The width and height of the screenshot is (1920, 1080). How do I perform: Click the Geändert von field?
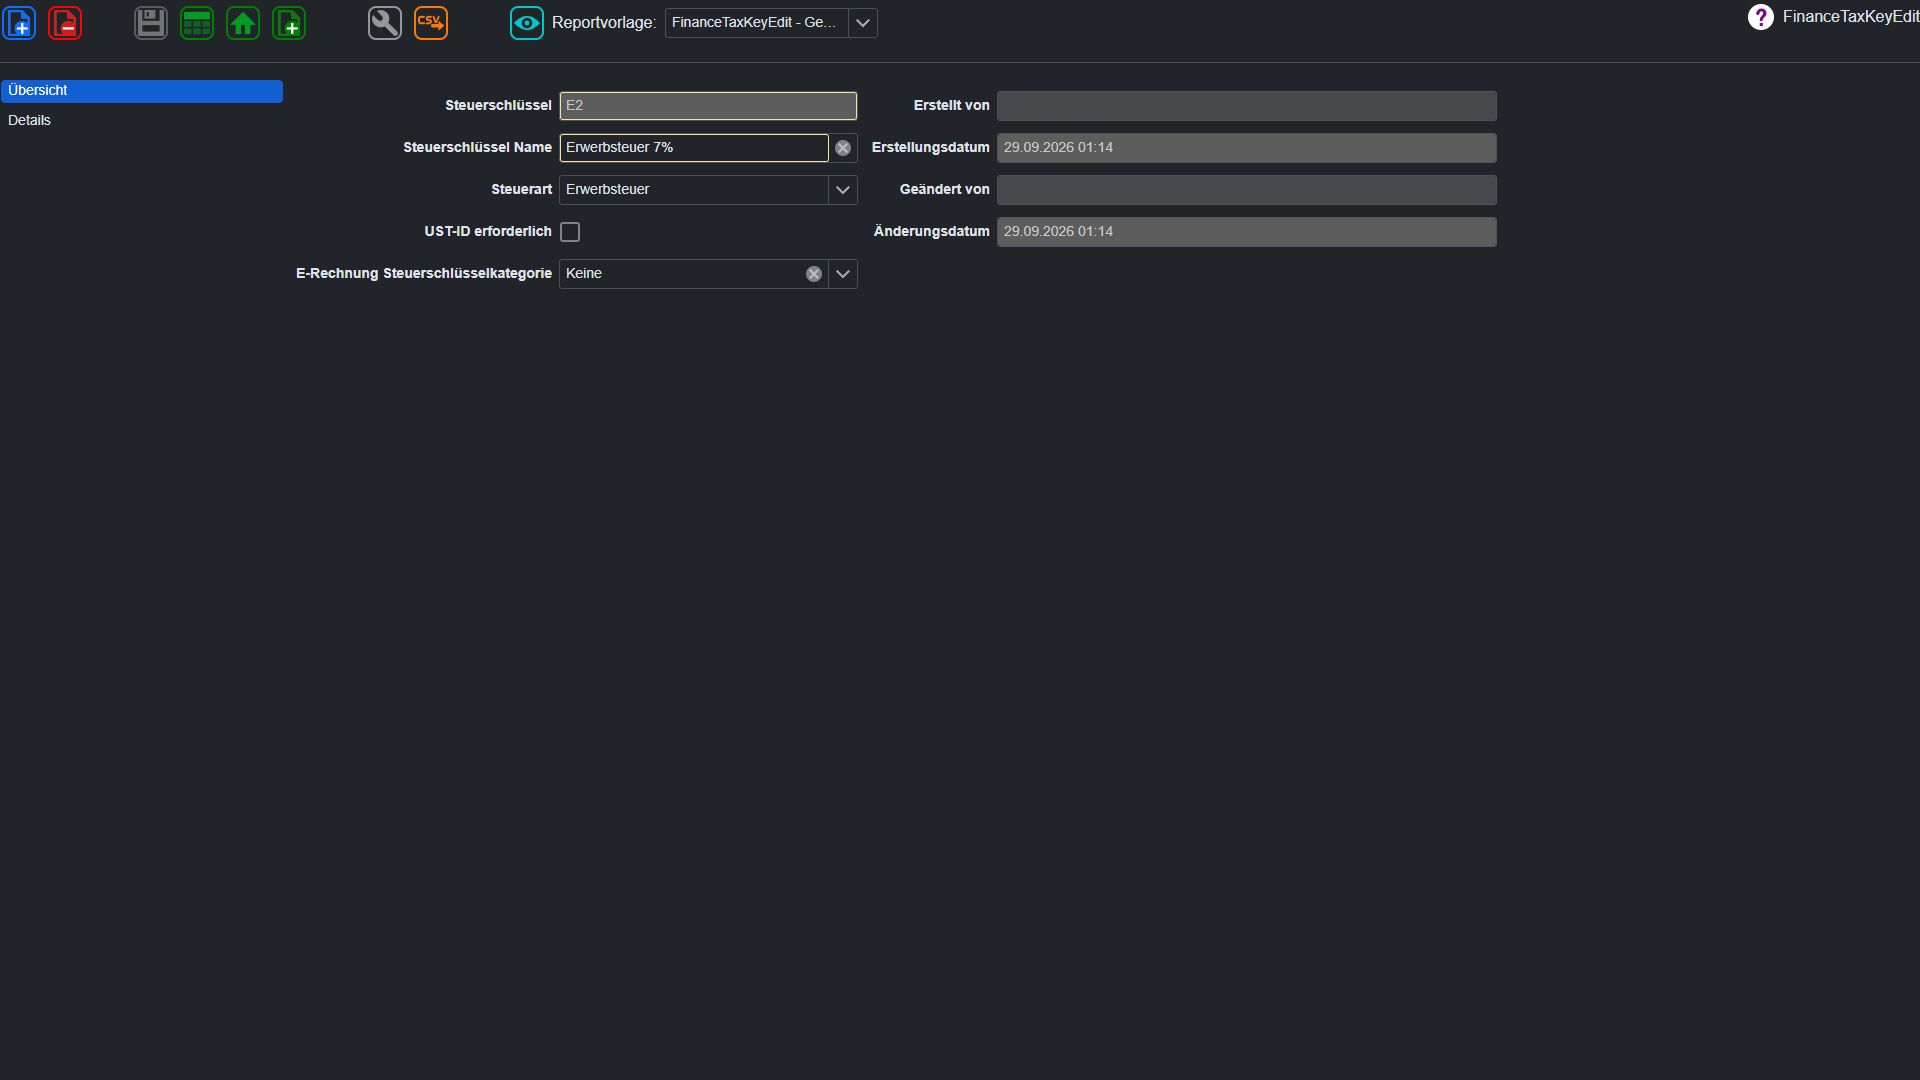1247,190
